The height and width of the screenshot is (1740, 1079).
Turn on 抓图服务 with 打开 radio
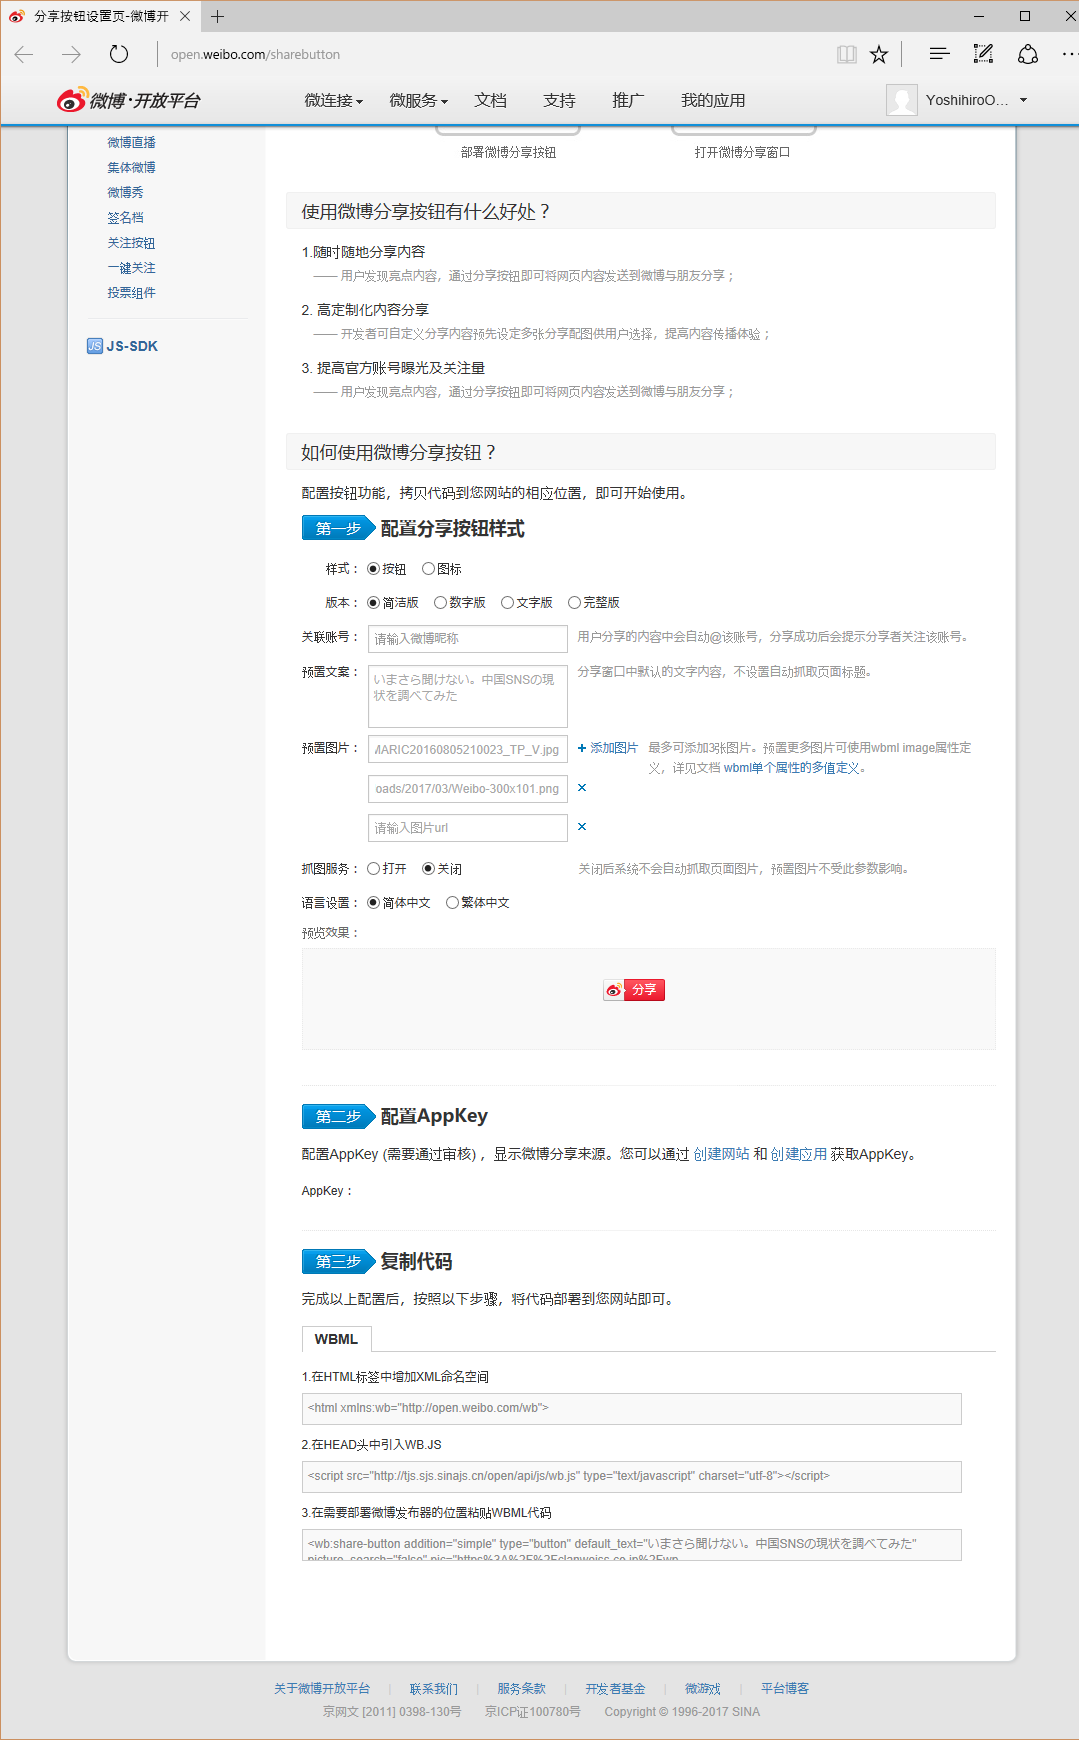[373, 869]
